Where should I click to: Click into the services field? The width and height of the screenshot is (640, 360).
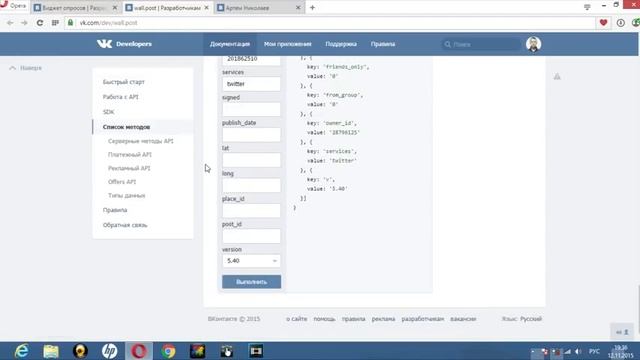(x=251, y=84)
